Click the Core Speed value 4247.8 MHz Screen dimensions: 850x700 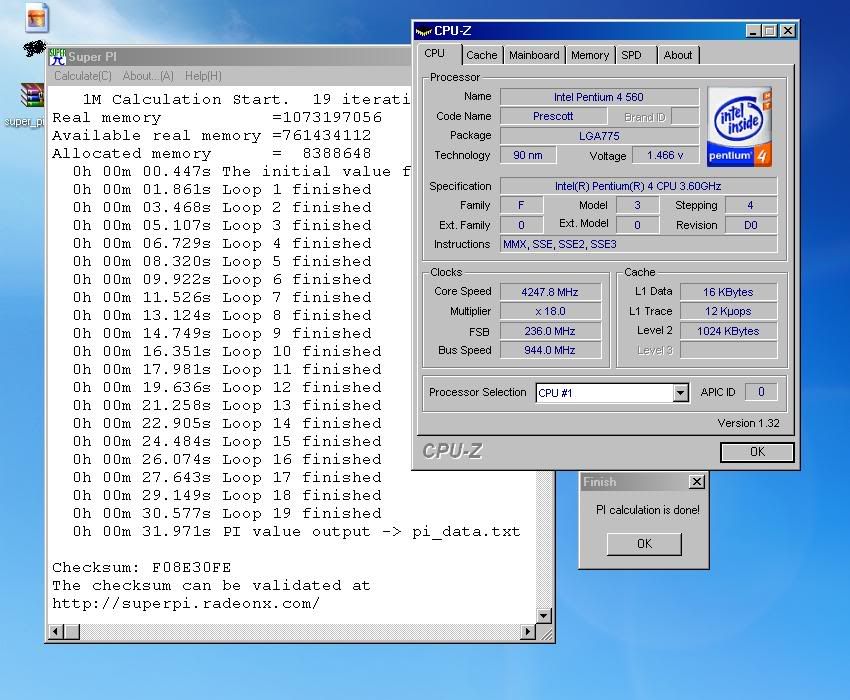pos(550,292)
